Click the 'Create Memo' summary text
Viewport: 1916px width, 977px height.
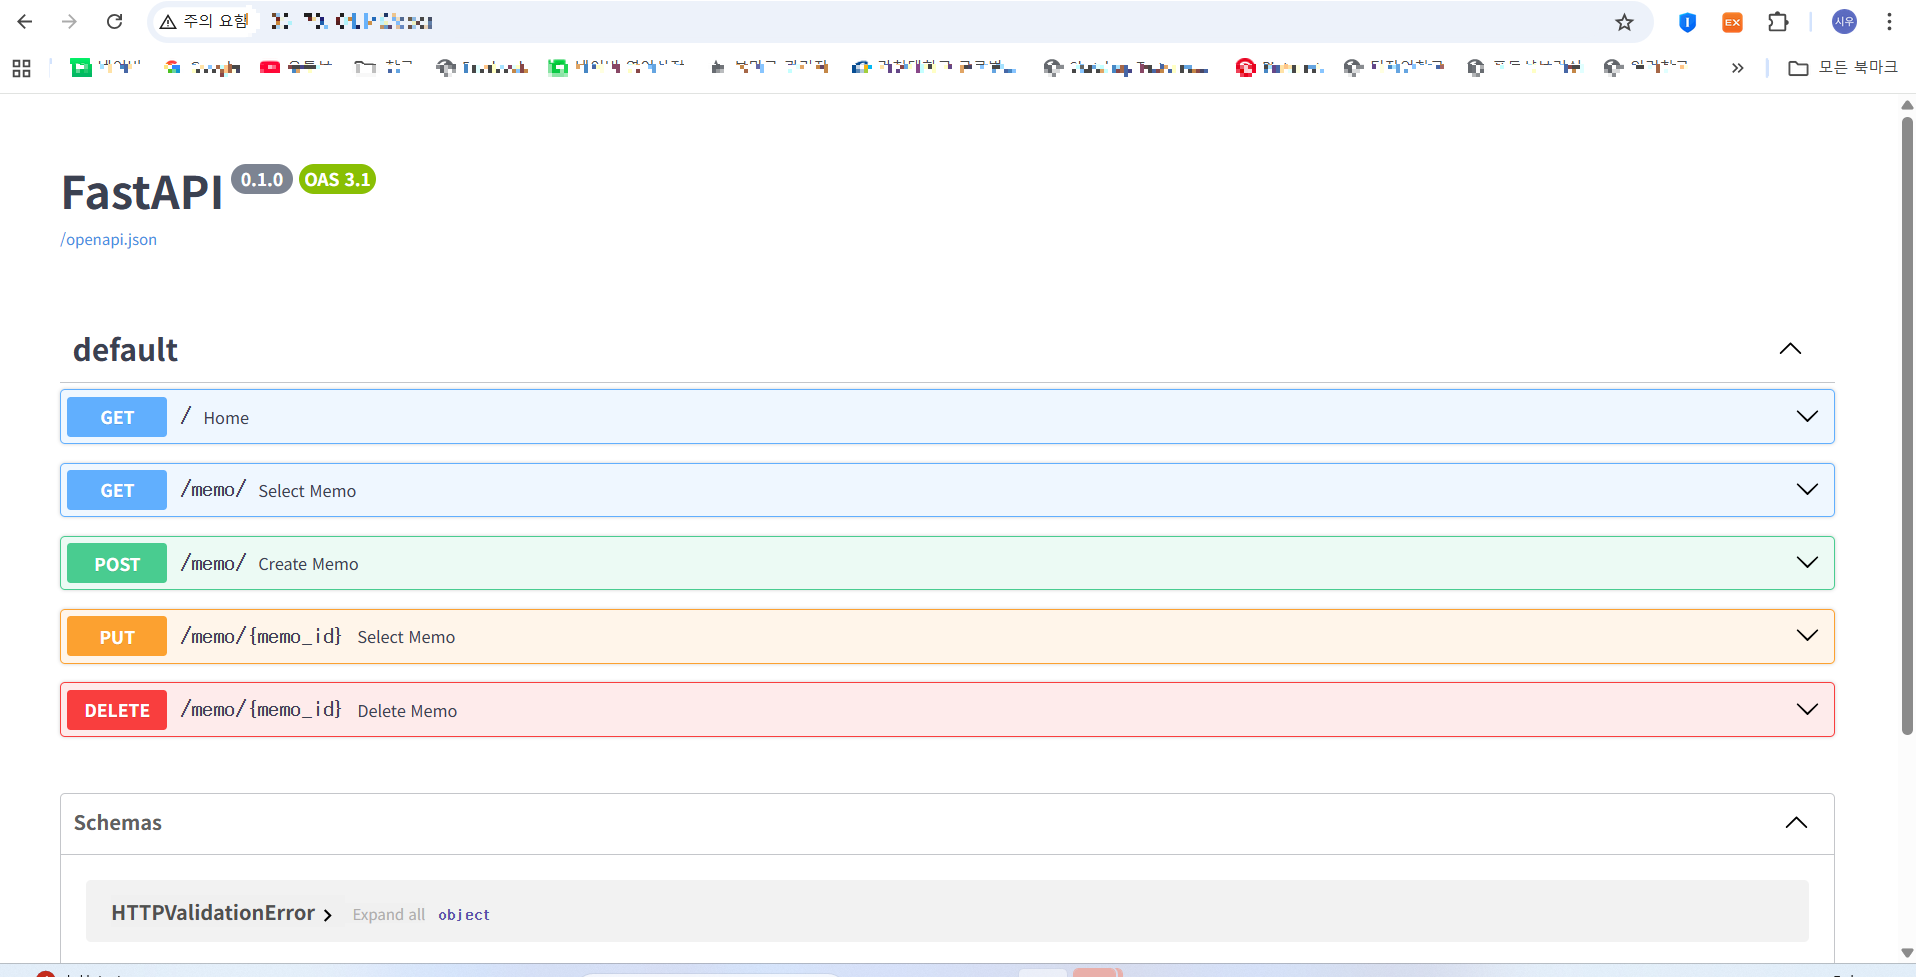308,564
